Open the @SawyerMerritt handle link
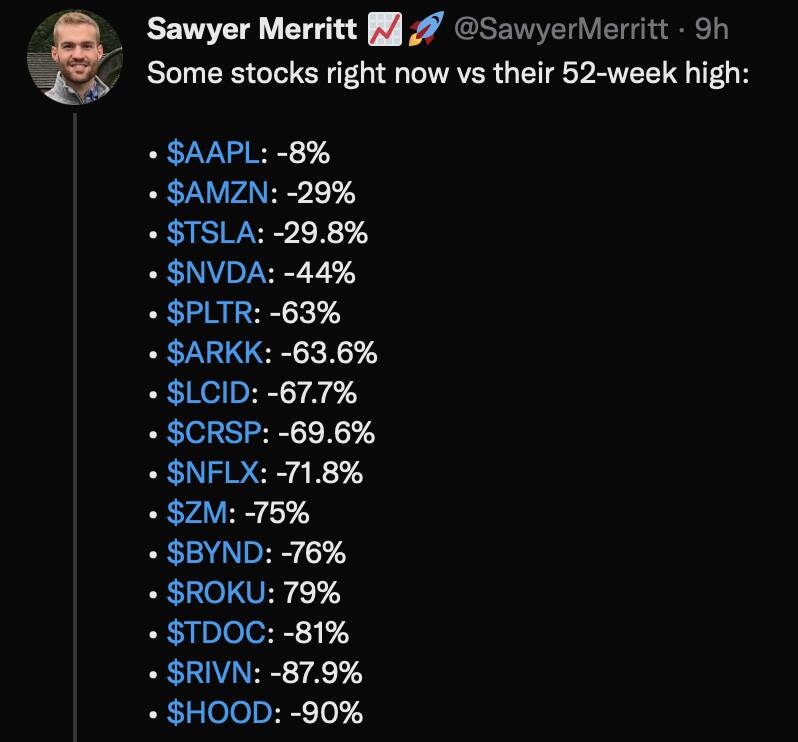Viewport: 798px width, 742px height. (x=561, y=29)
